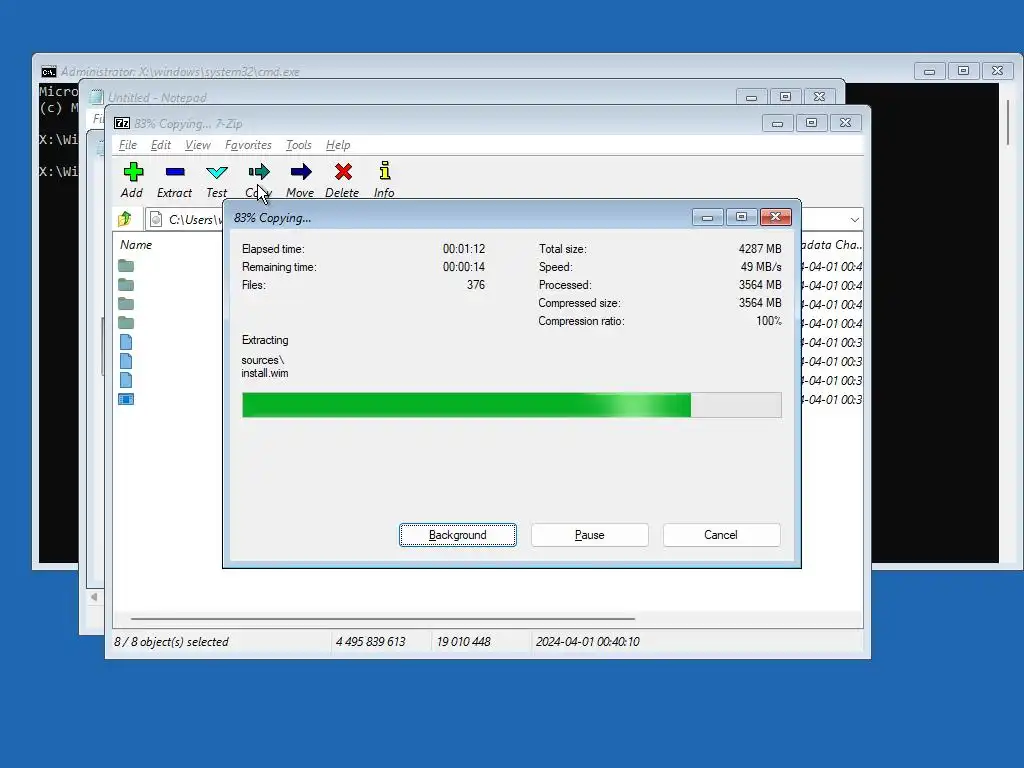Viewport: 1024px width, 768px height.
Task: Click the Total size value 4287 MB
Action: click(x=760, y=249)
